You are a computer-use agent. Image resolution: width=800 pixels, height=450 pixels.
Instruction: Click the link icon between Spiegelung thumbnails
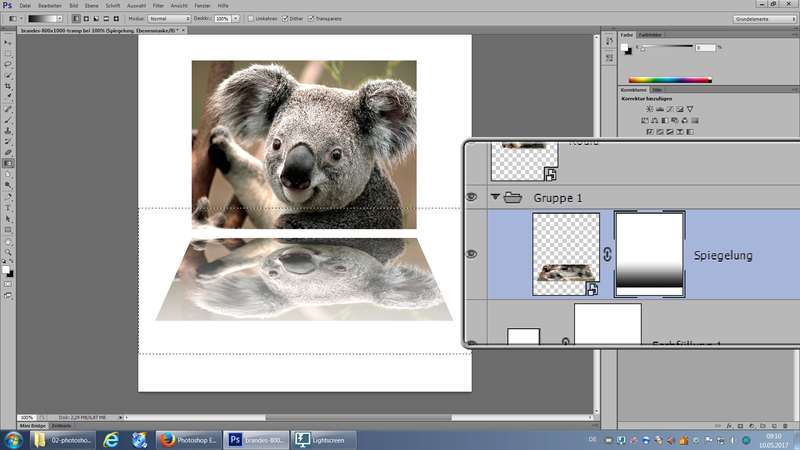tap(607, 255)
